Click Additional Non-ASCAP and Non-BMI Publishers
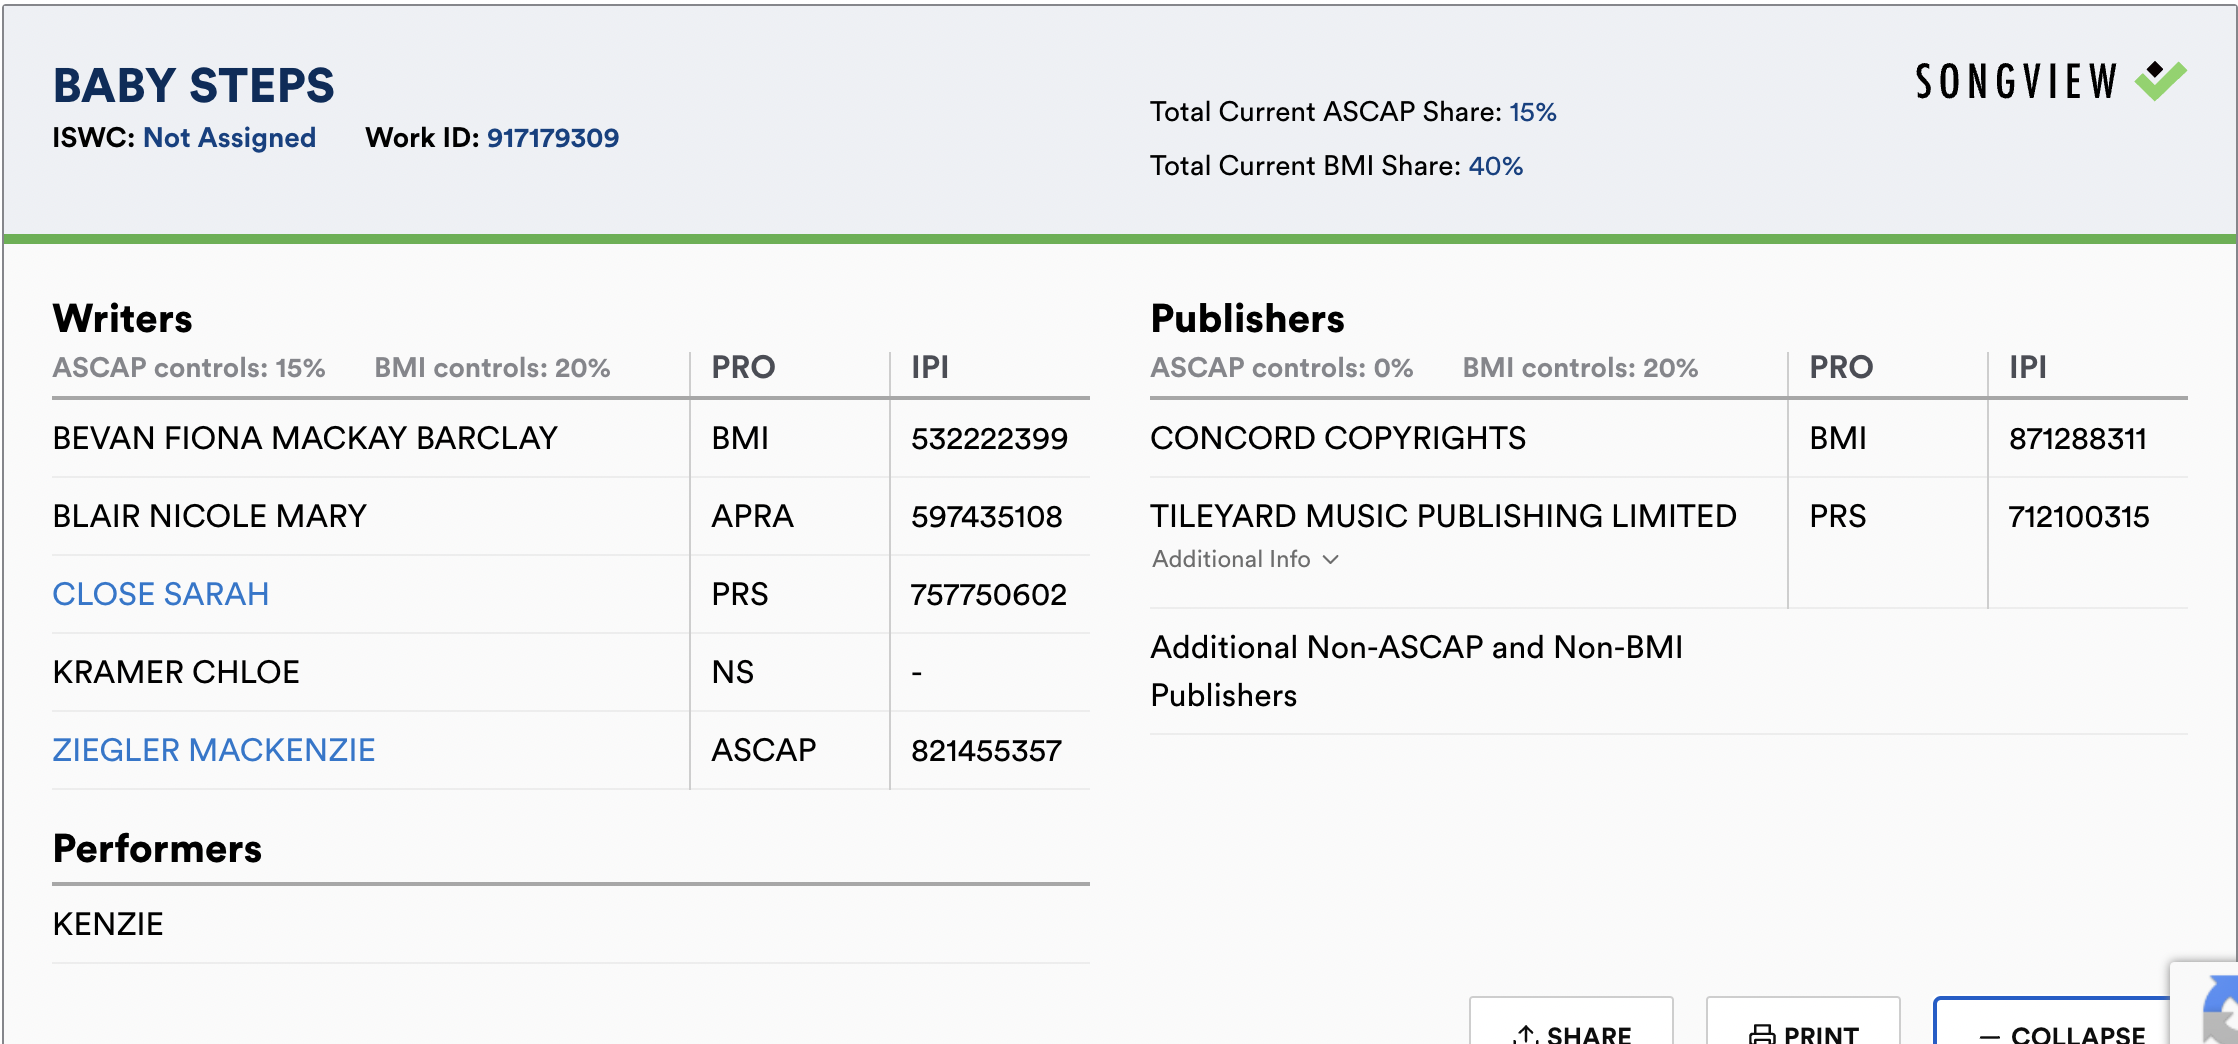The width and height of the screenshot is (2238, 1044). [x=1416, y=671]
